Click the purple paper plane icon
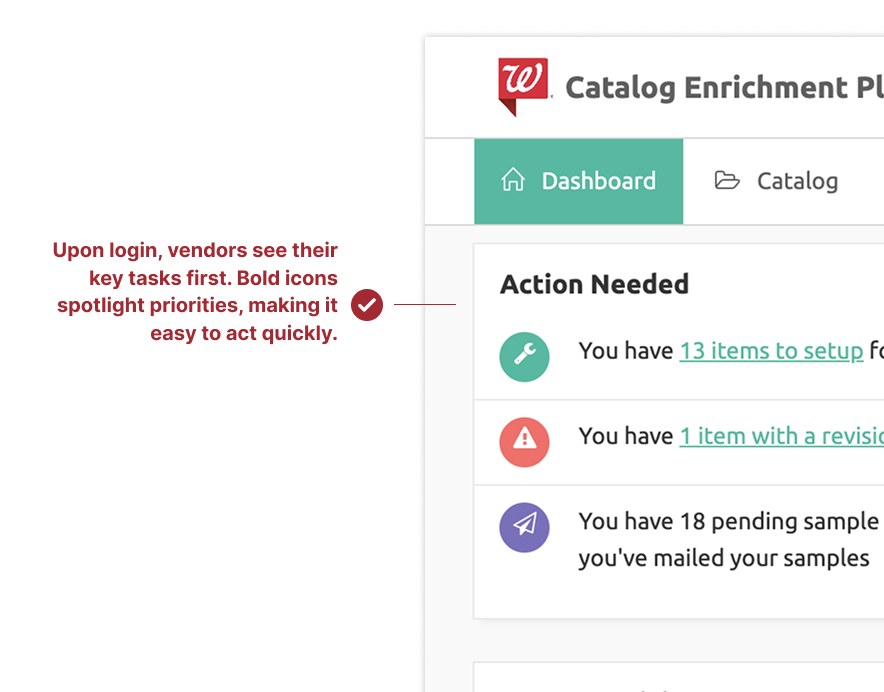 click(524, 526)
